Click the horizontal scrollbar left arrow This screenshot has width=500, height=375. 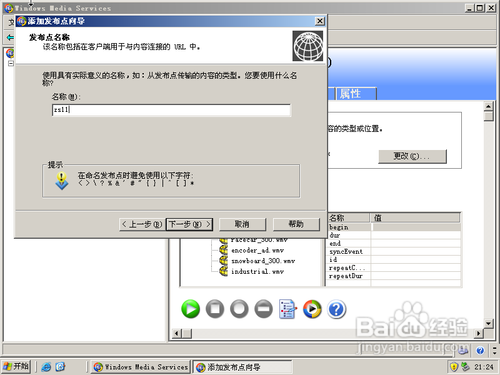point(177,333)
